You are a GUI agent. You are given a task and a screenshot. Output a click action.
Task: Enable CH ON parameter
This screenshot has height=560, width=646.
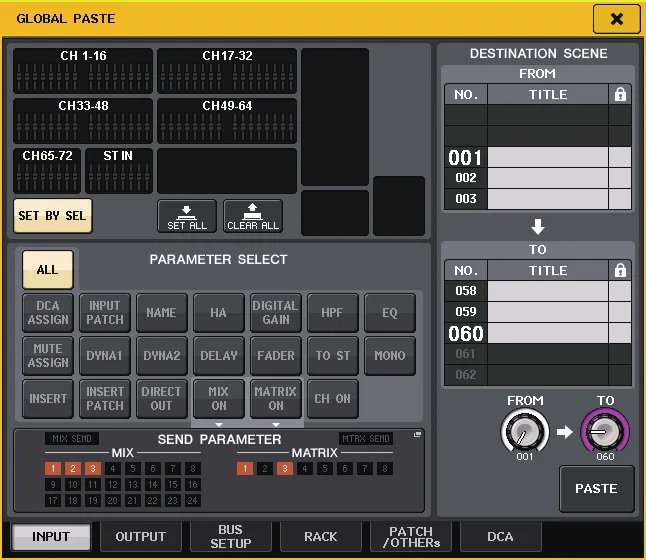[x=332, y=399]
